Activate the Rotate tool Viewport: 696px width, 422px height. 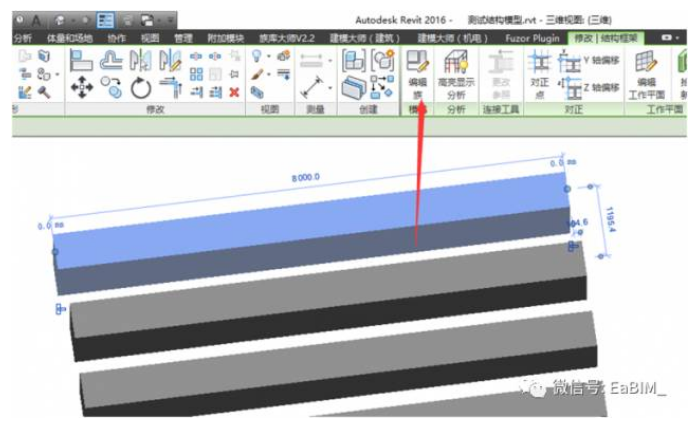141,88
